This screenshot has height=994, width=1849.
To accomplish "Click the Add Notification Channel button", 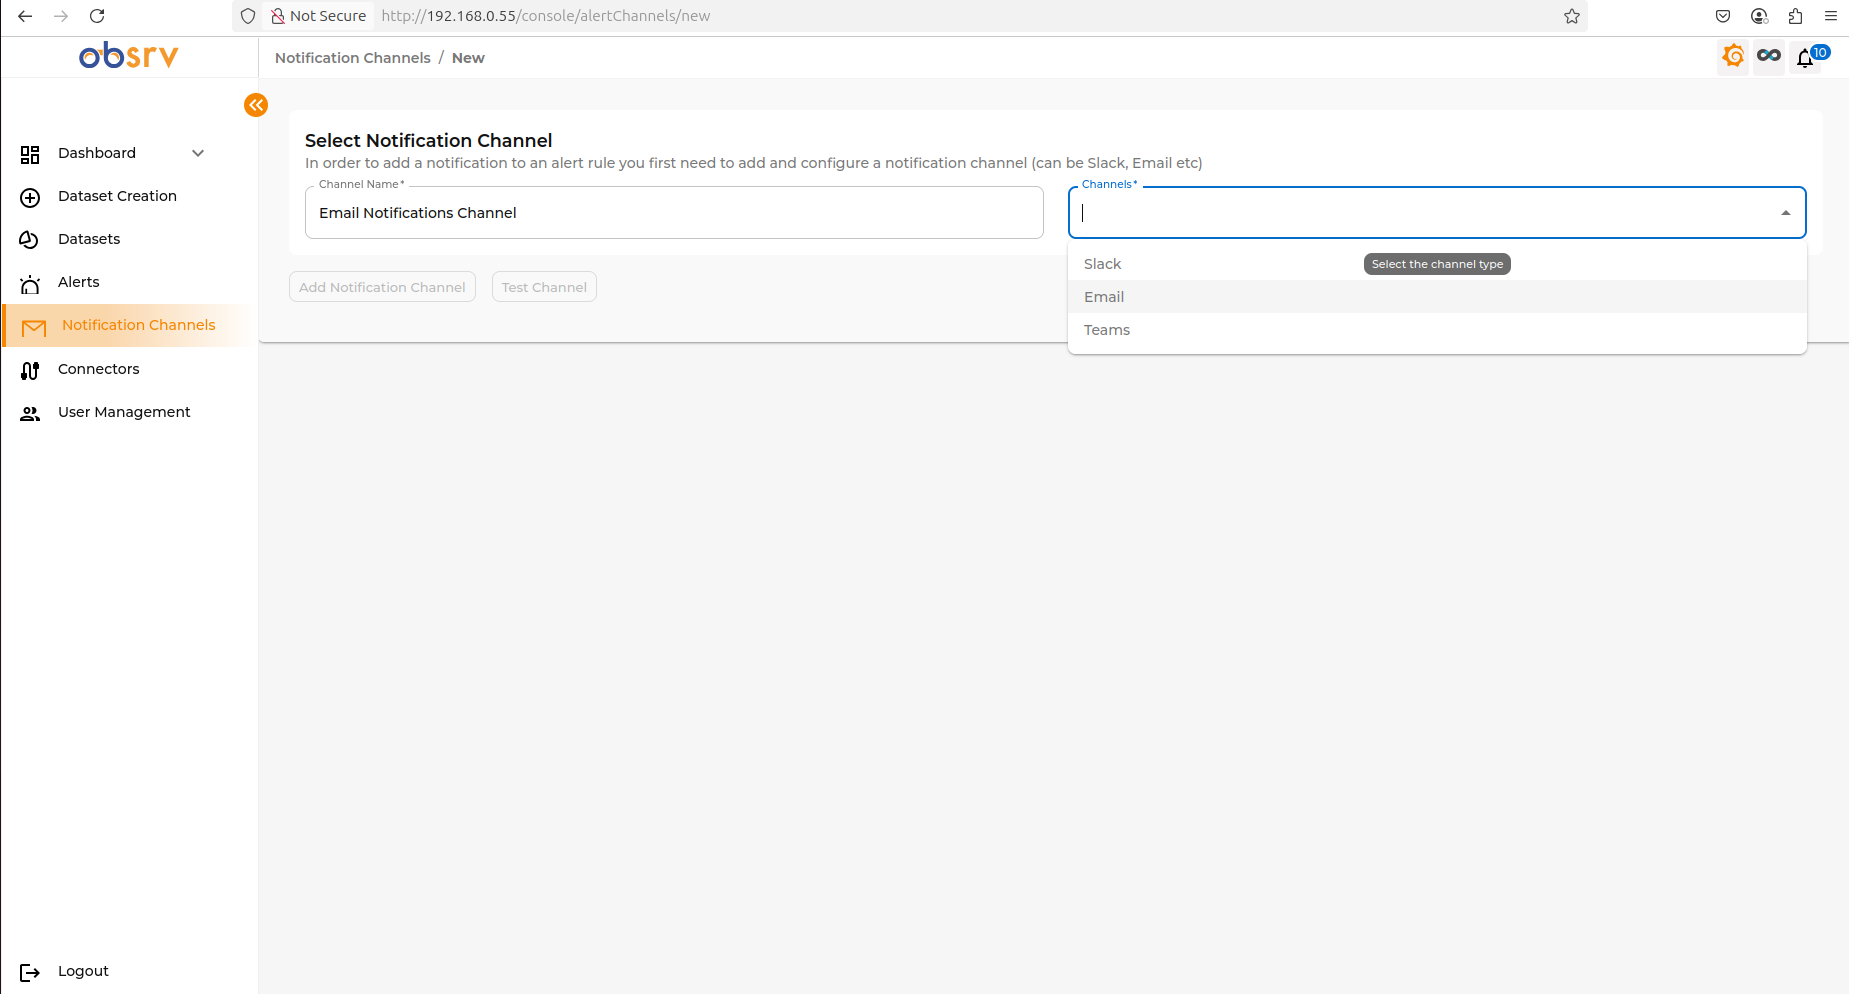I will (x=382, y=287).
